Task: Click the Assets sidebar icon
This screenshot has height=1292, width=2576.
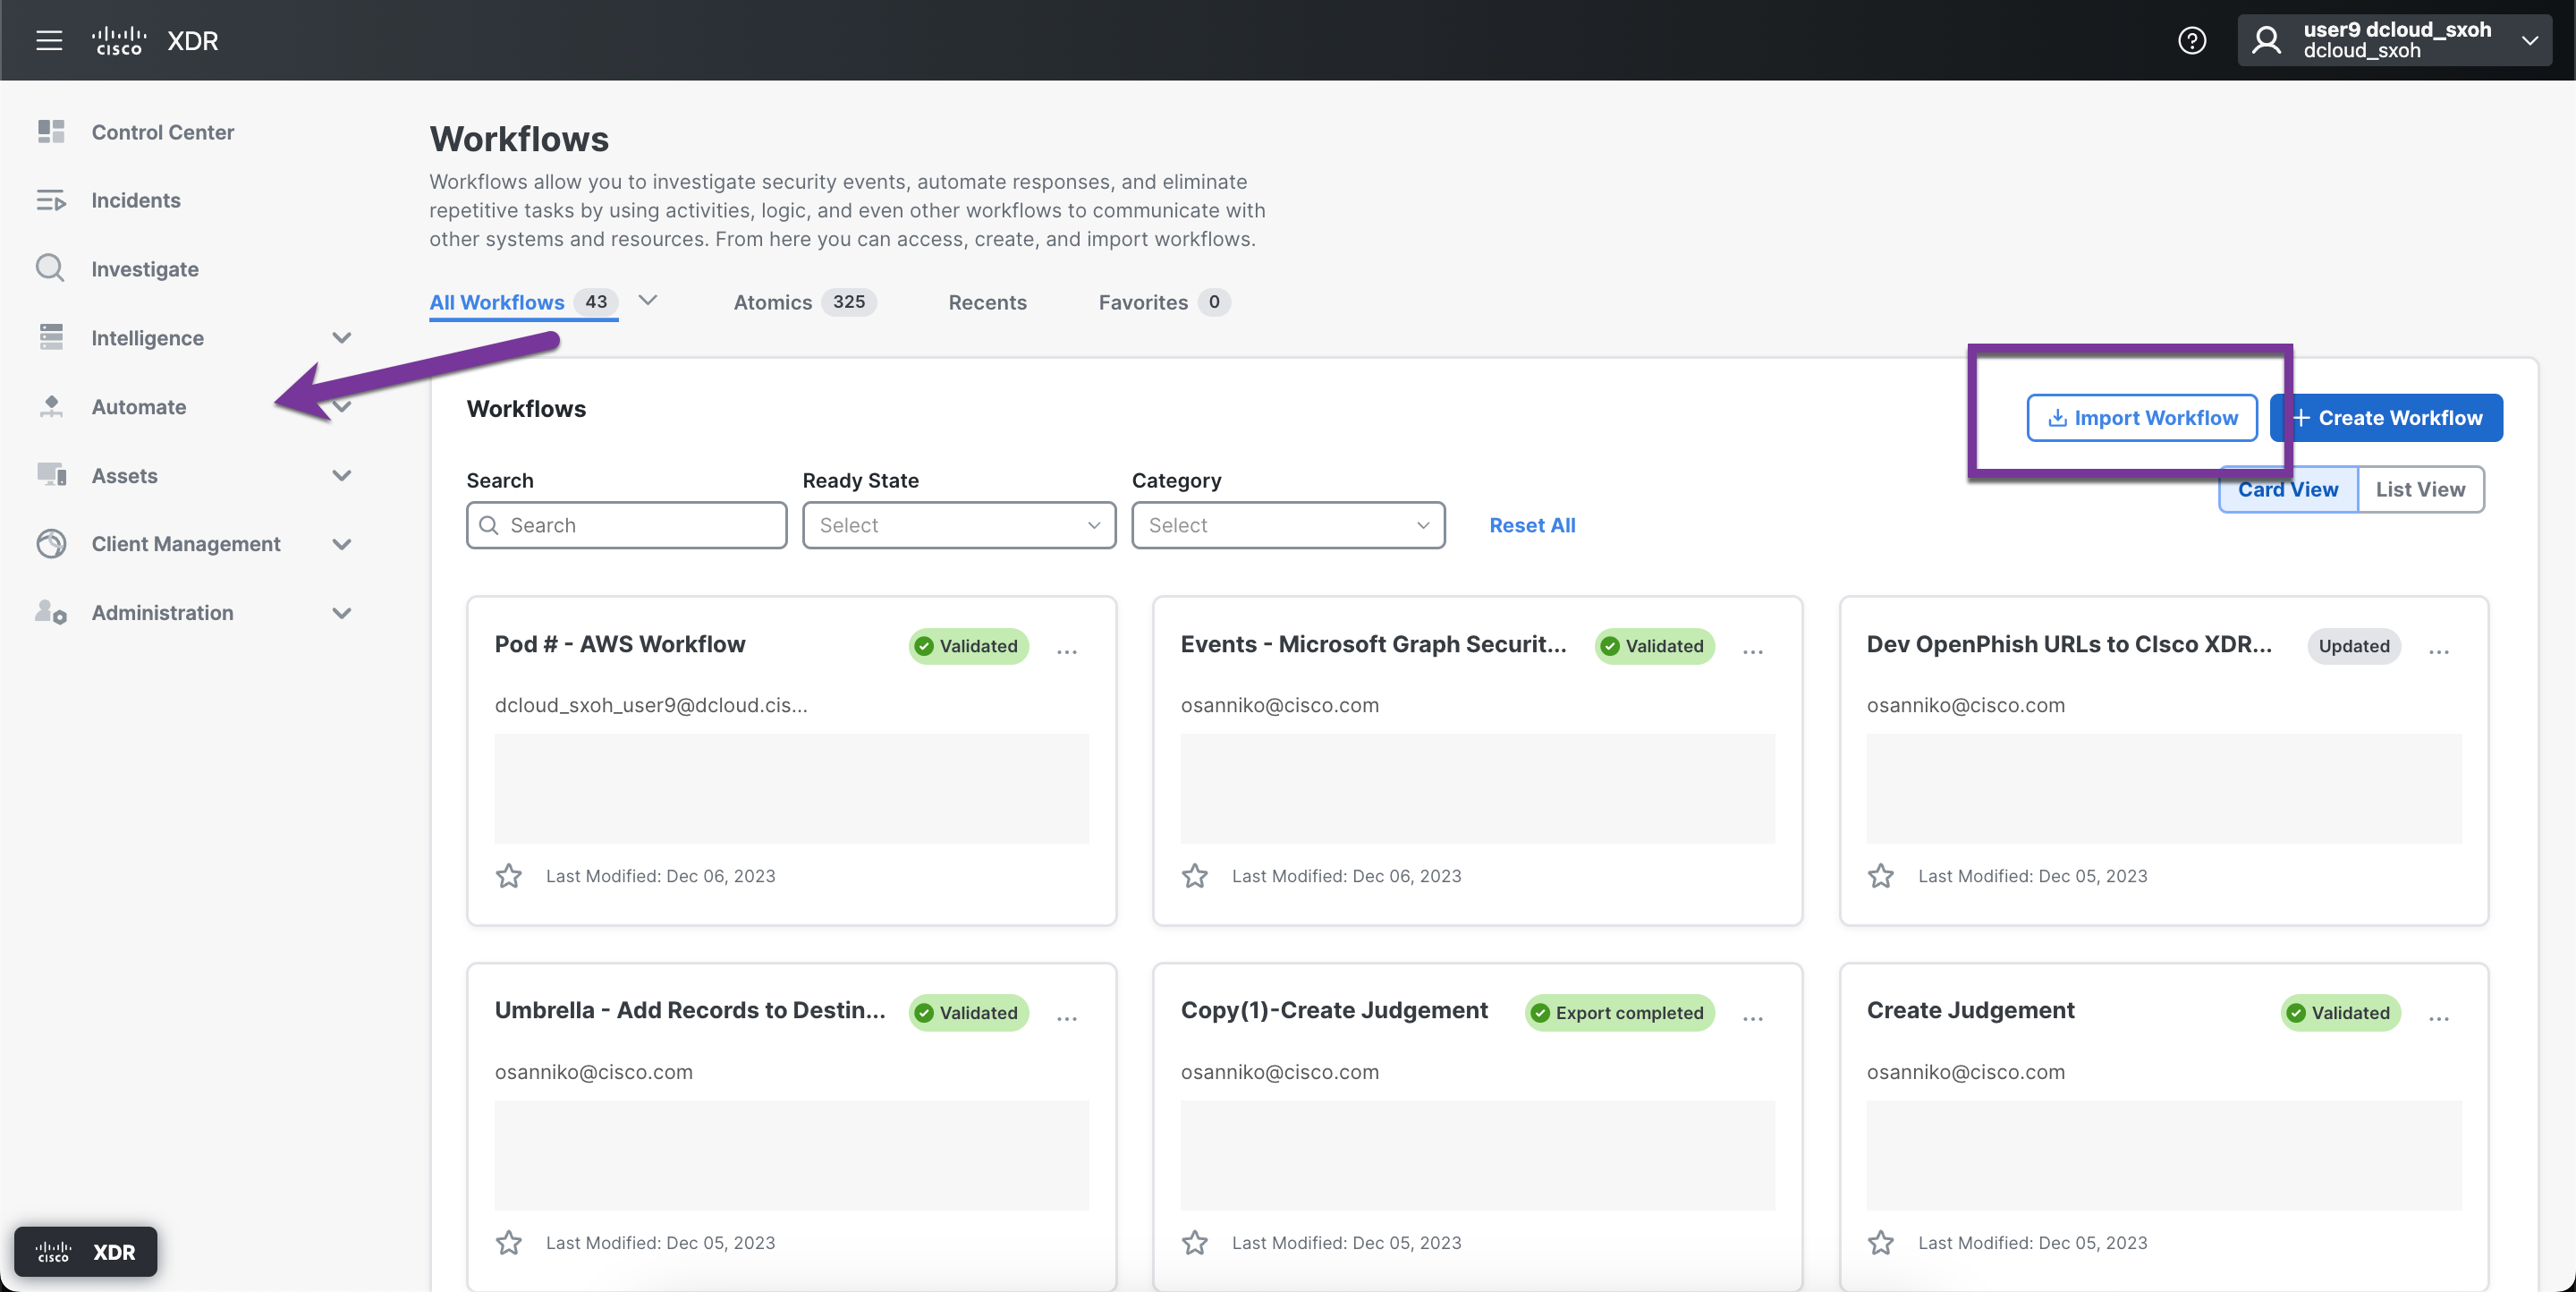Action: (x=51, y=475)
